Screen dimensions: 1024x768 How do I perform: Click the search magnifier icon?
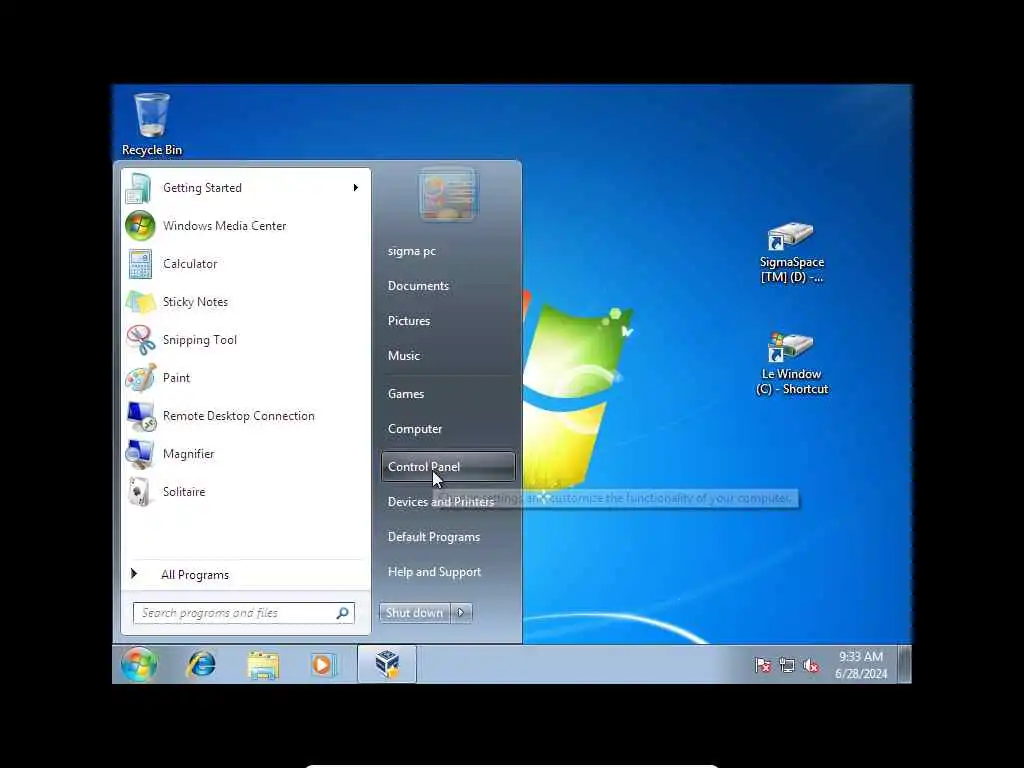(342, 613)
